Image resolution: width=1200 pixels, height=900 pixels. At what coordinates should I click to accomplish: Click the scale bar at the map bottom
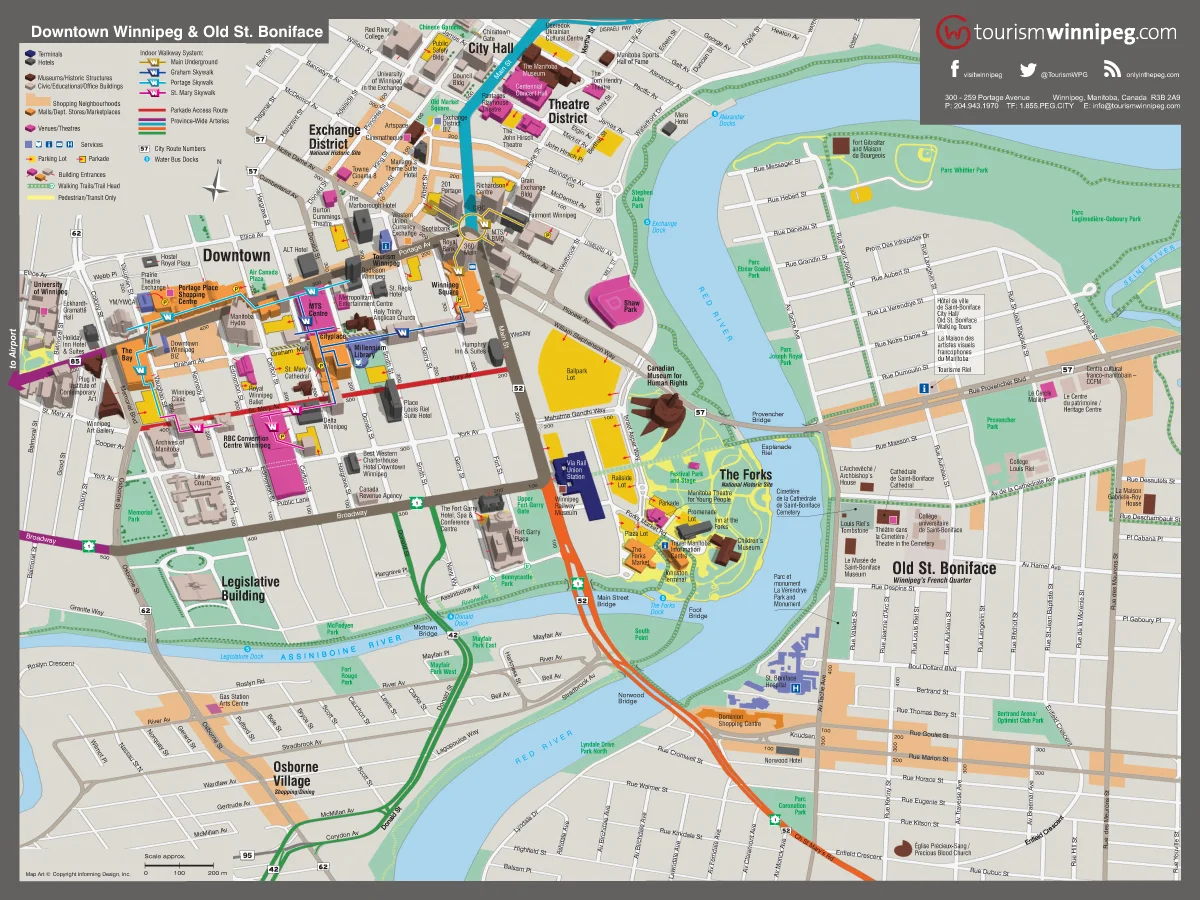(181, 866)
